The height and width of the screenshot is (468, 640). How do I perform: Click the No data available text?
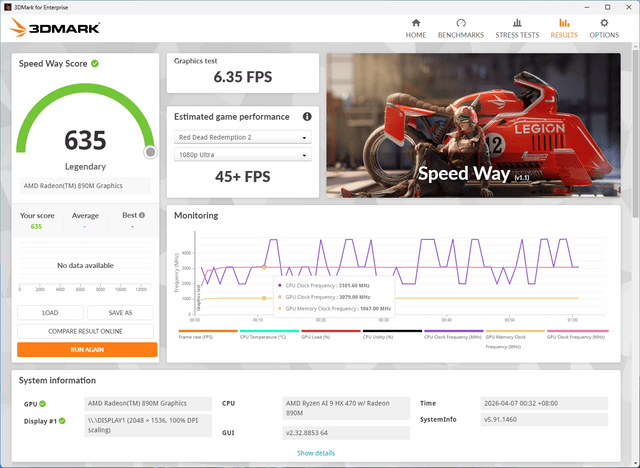85,265
